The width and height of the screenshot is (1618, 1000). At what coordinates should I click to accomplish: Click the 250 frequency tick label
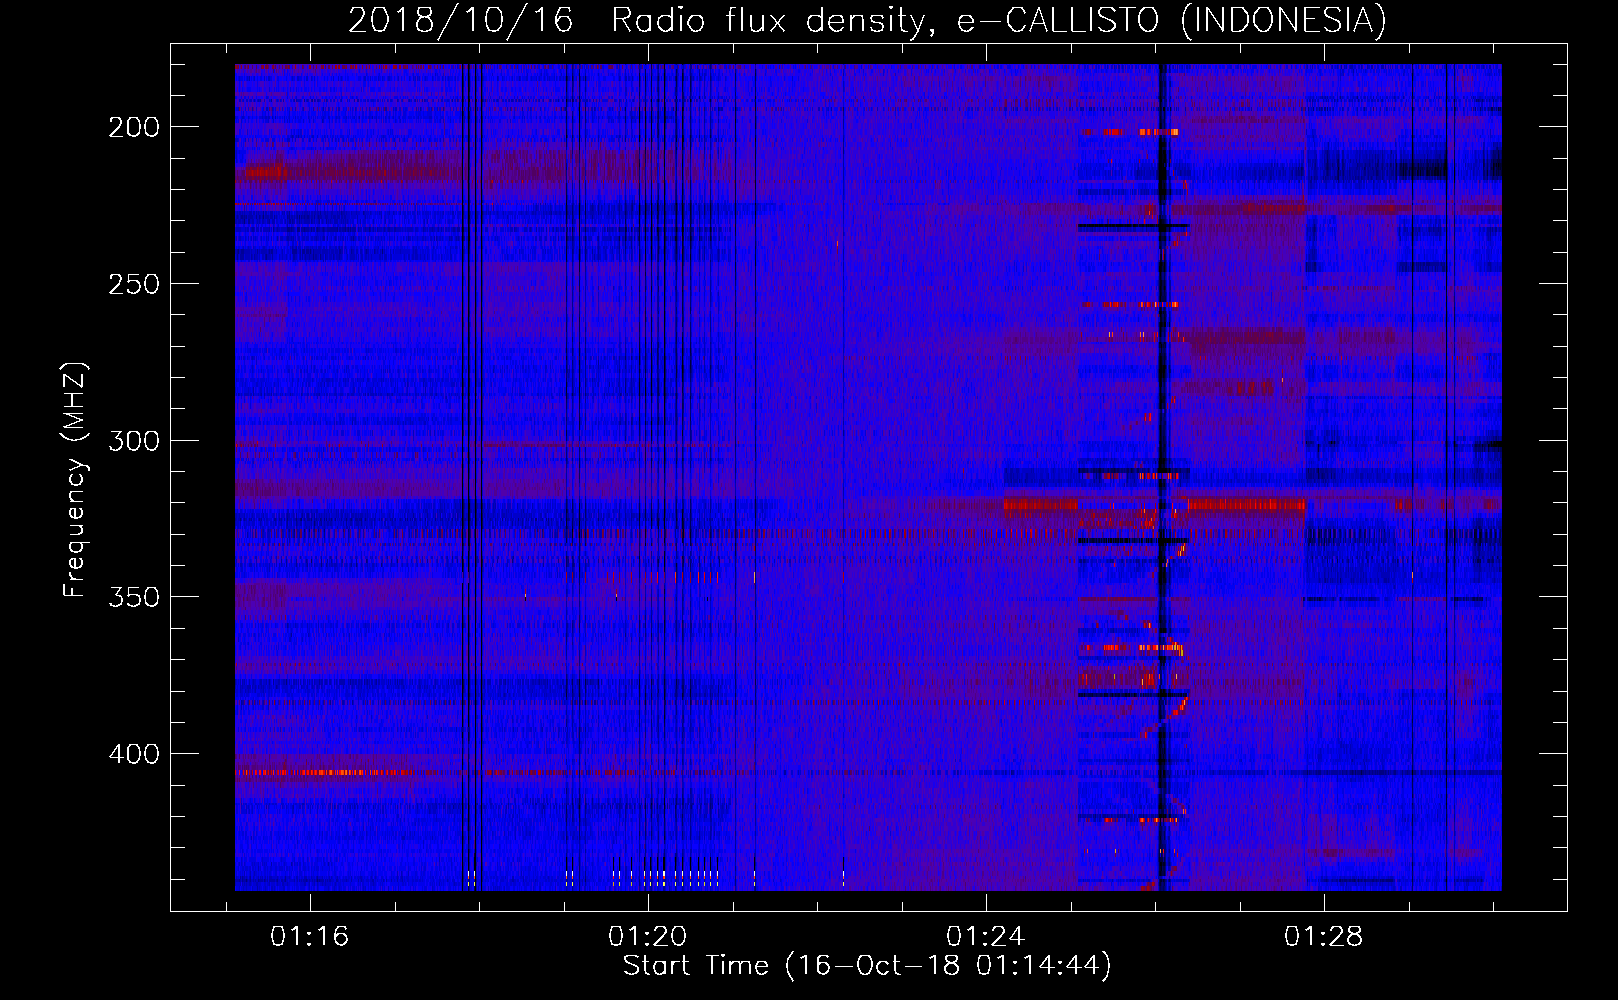133,284
